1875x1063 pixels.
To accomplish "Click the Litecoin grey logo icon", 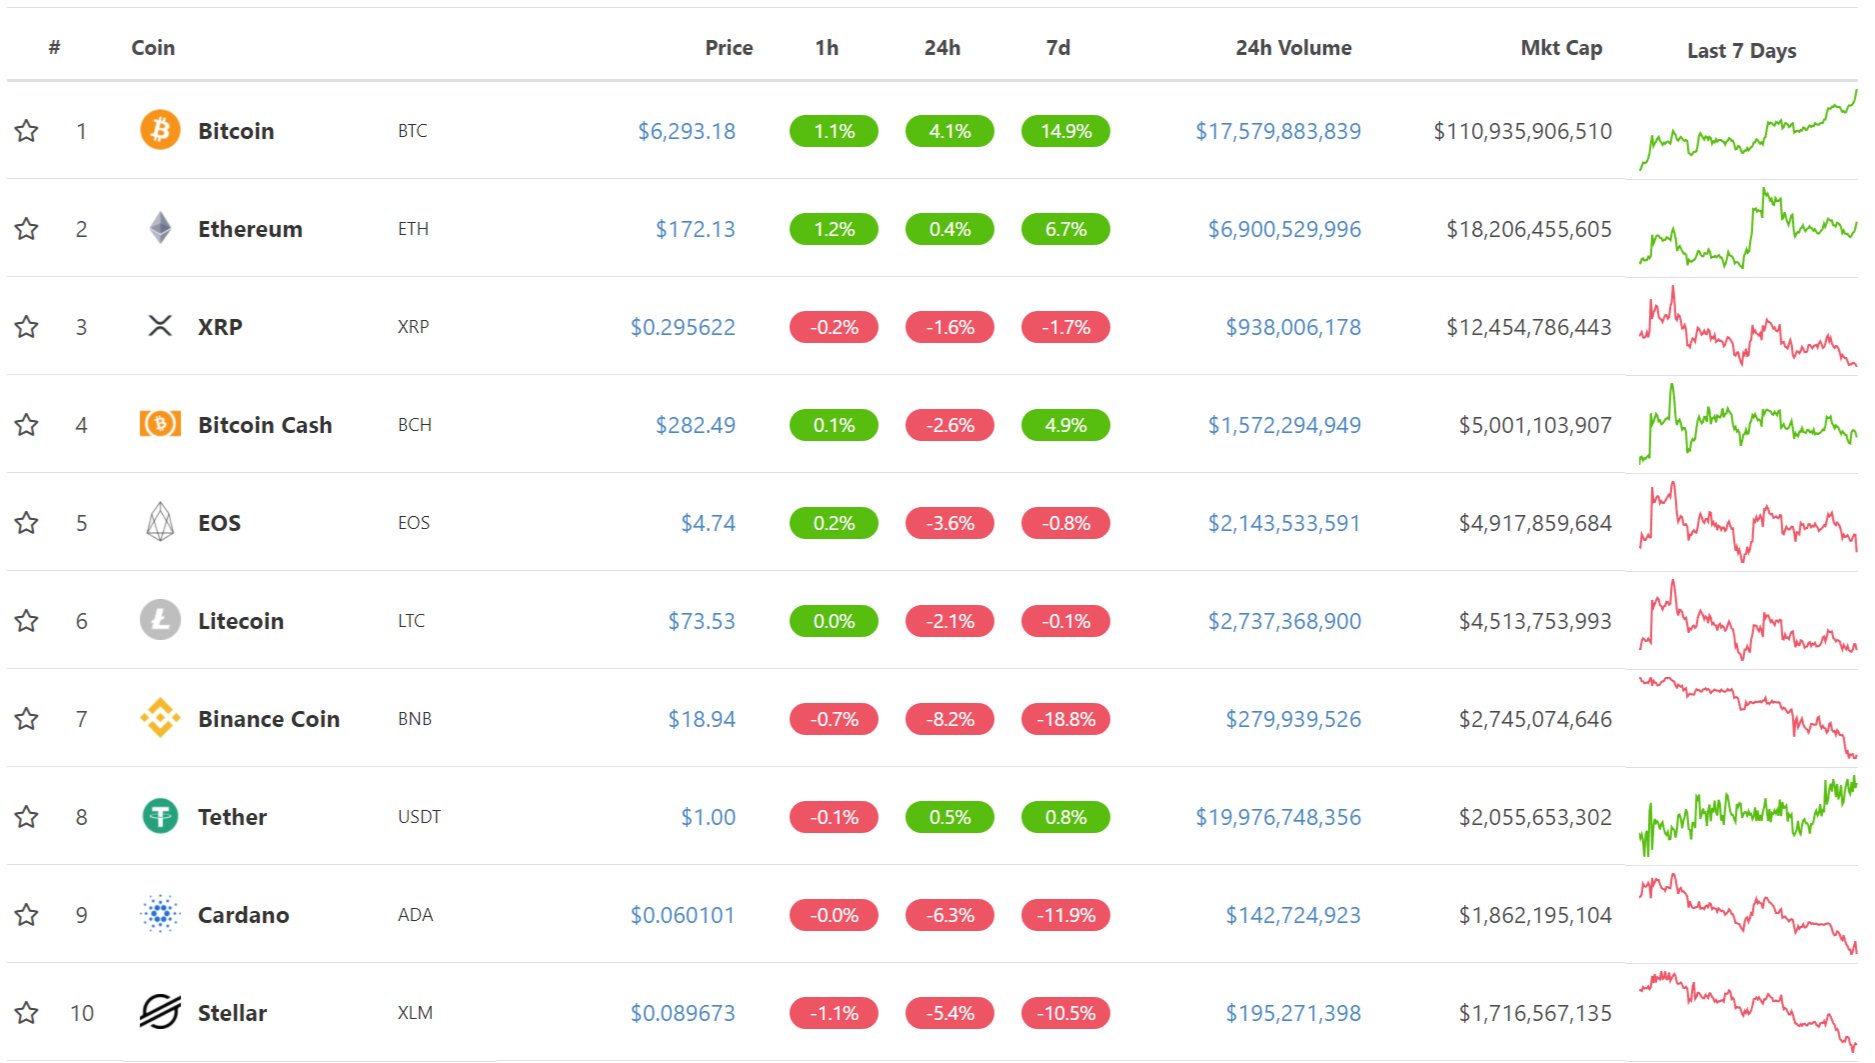I will 160,620.
